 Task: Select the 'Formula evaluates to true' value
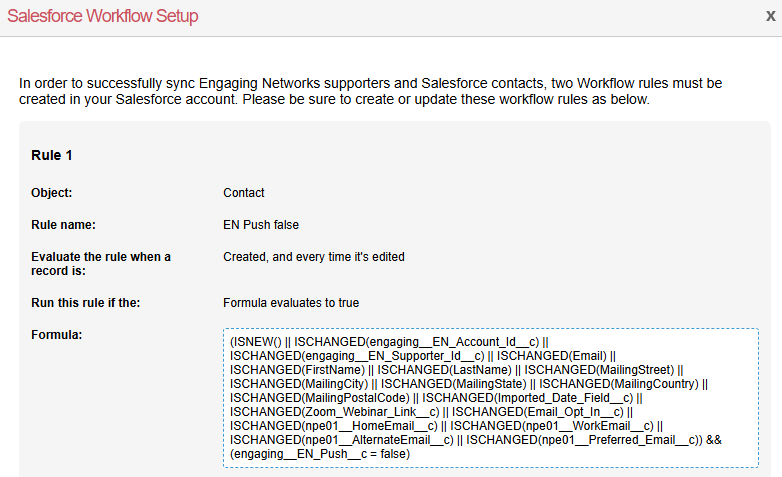coord(291,302)
